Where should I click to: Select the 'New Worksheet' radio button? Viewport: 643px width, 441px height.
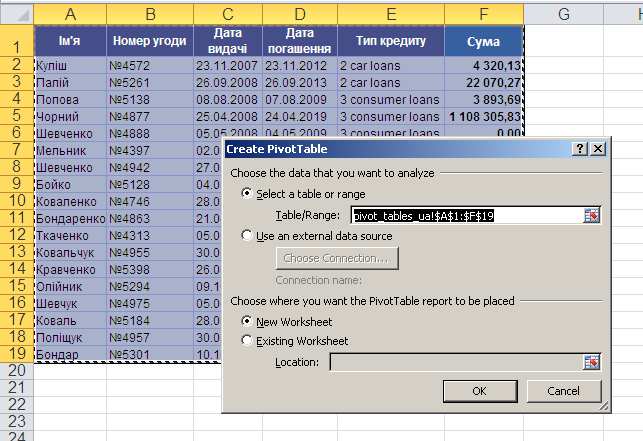(x=248, y=322)
